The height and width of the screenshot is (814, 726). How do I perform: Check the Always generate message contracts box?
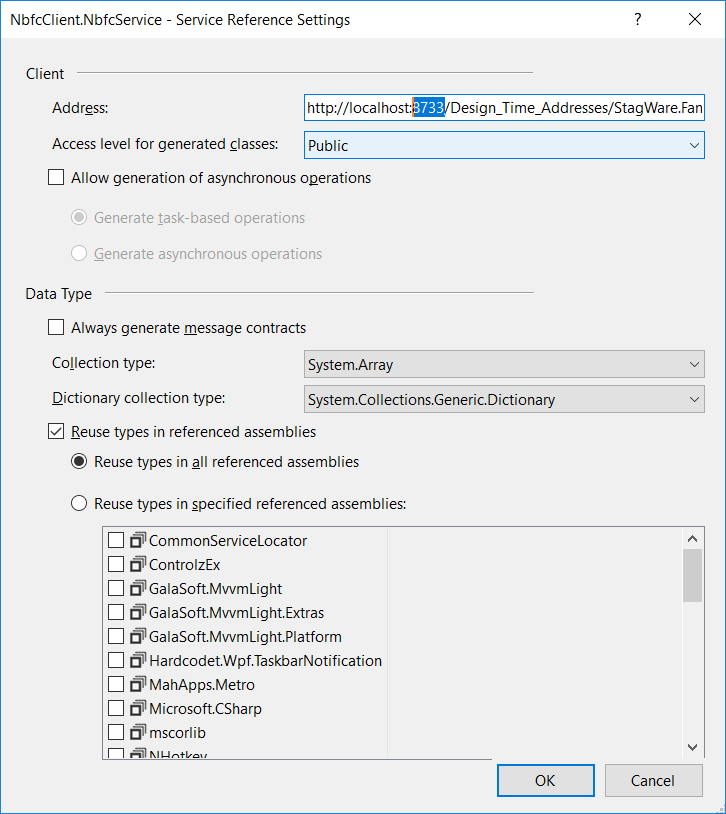[55, 327]
